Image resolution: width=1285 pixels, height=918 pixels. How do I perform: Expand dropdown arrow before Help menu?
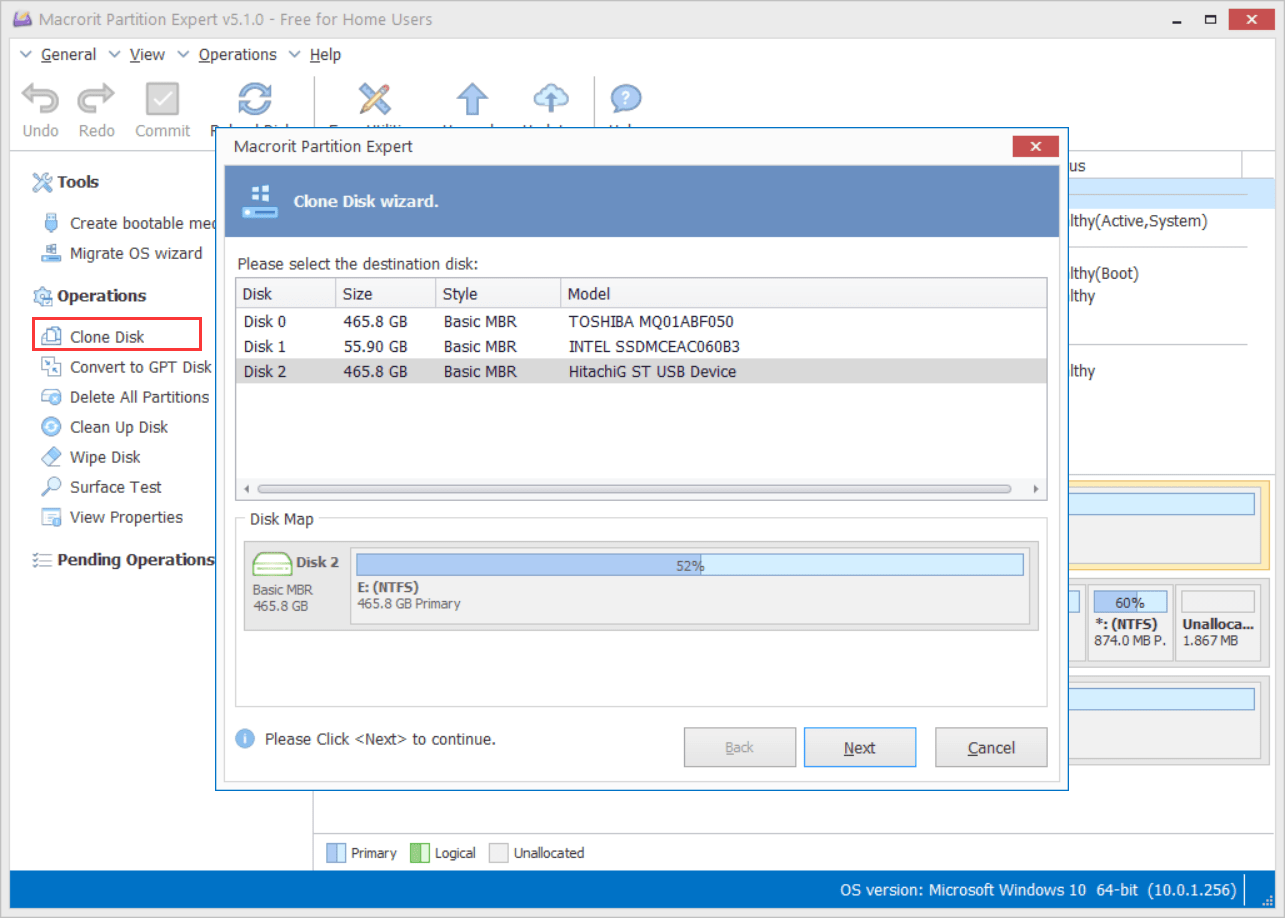pos(294,55)
